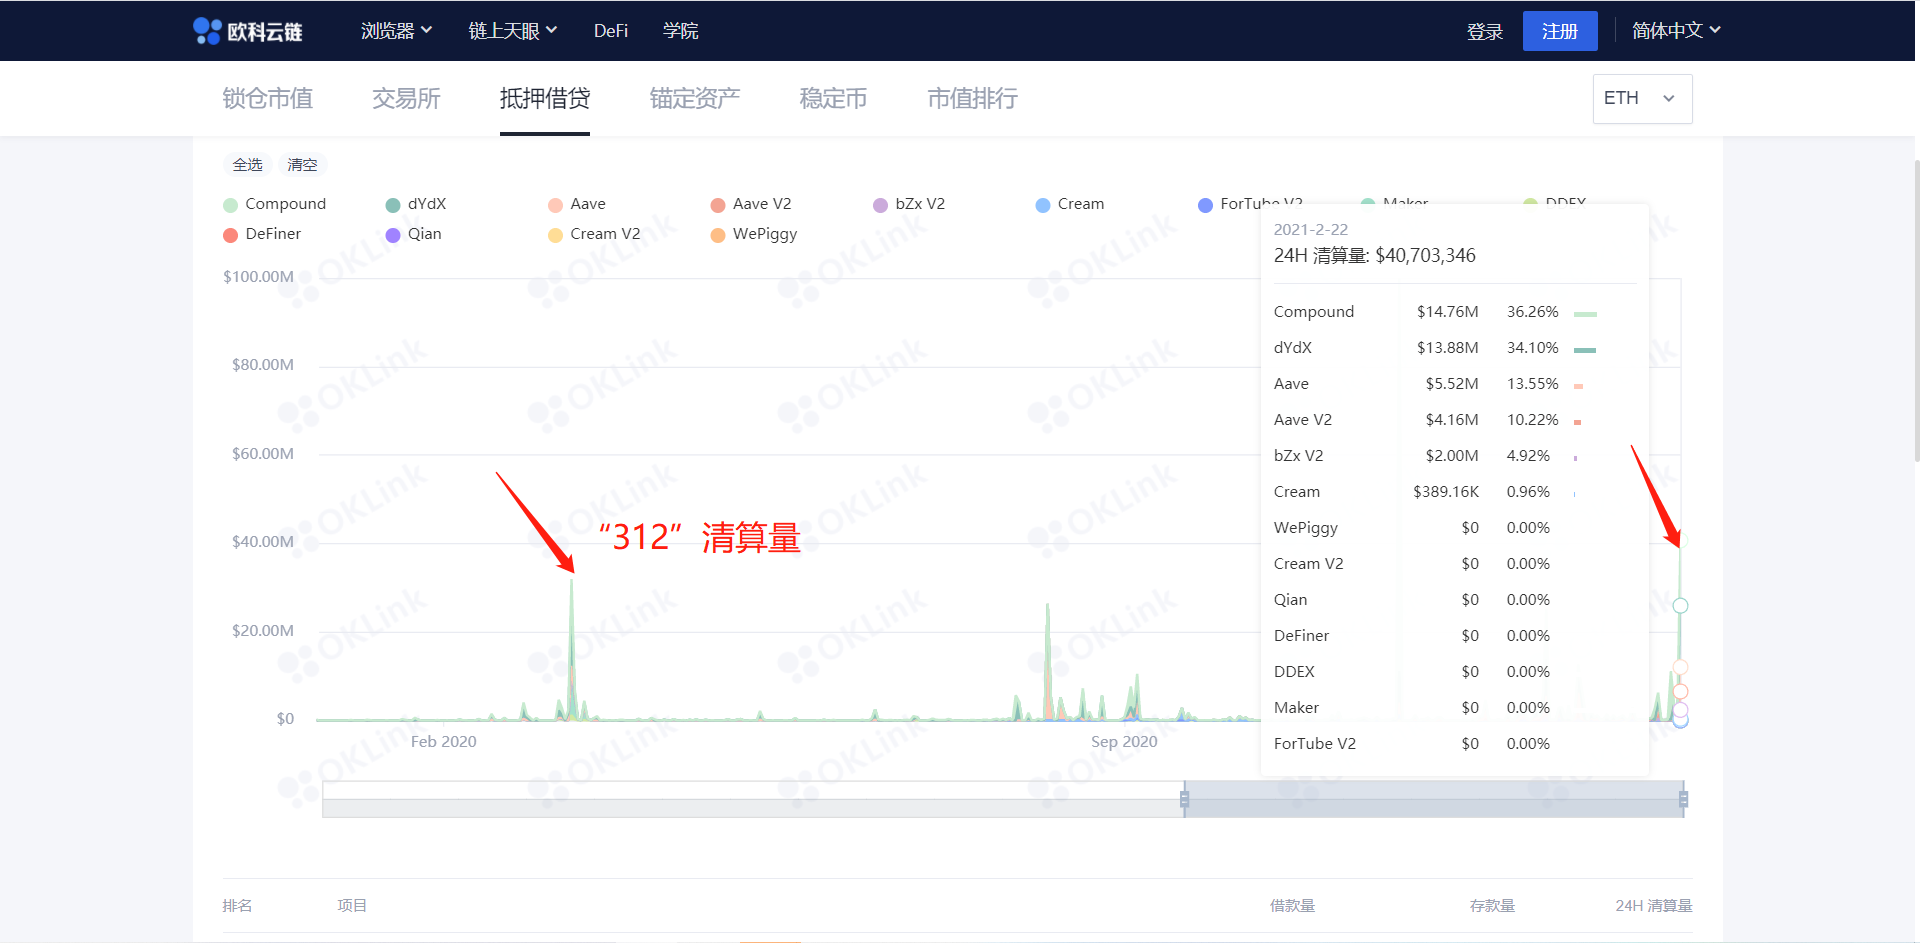This screenshot has width=1920, height=943.
Task: Open the DeFi menu item
Action: 610,30
